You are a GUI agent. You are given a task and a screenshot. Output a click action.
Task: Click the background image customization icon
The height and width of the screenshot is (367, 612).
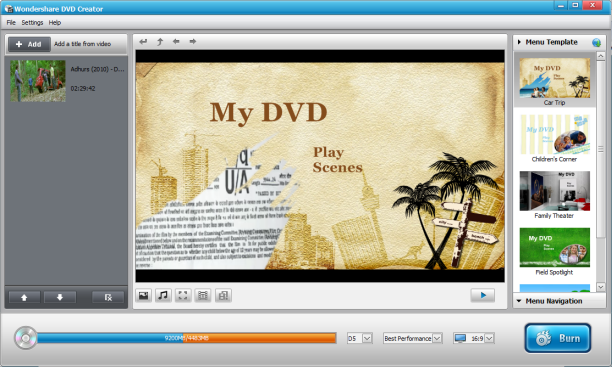click(x=143, y=296)
